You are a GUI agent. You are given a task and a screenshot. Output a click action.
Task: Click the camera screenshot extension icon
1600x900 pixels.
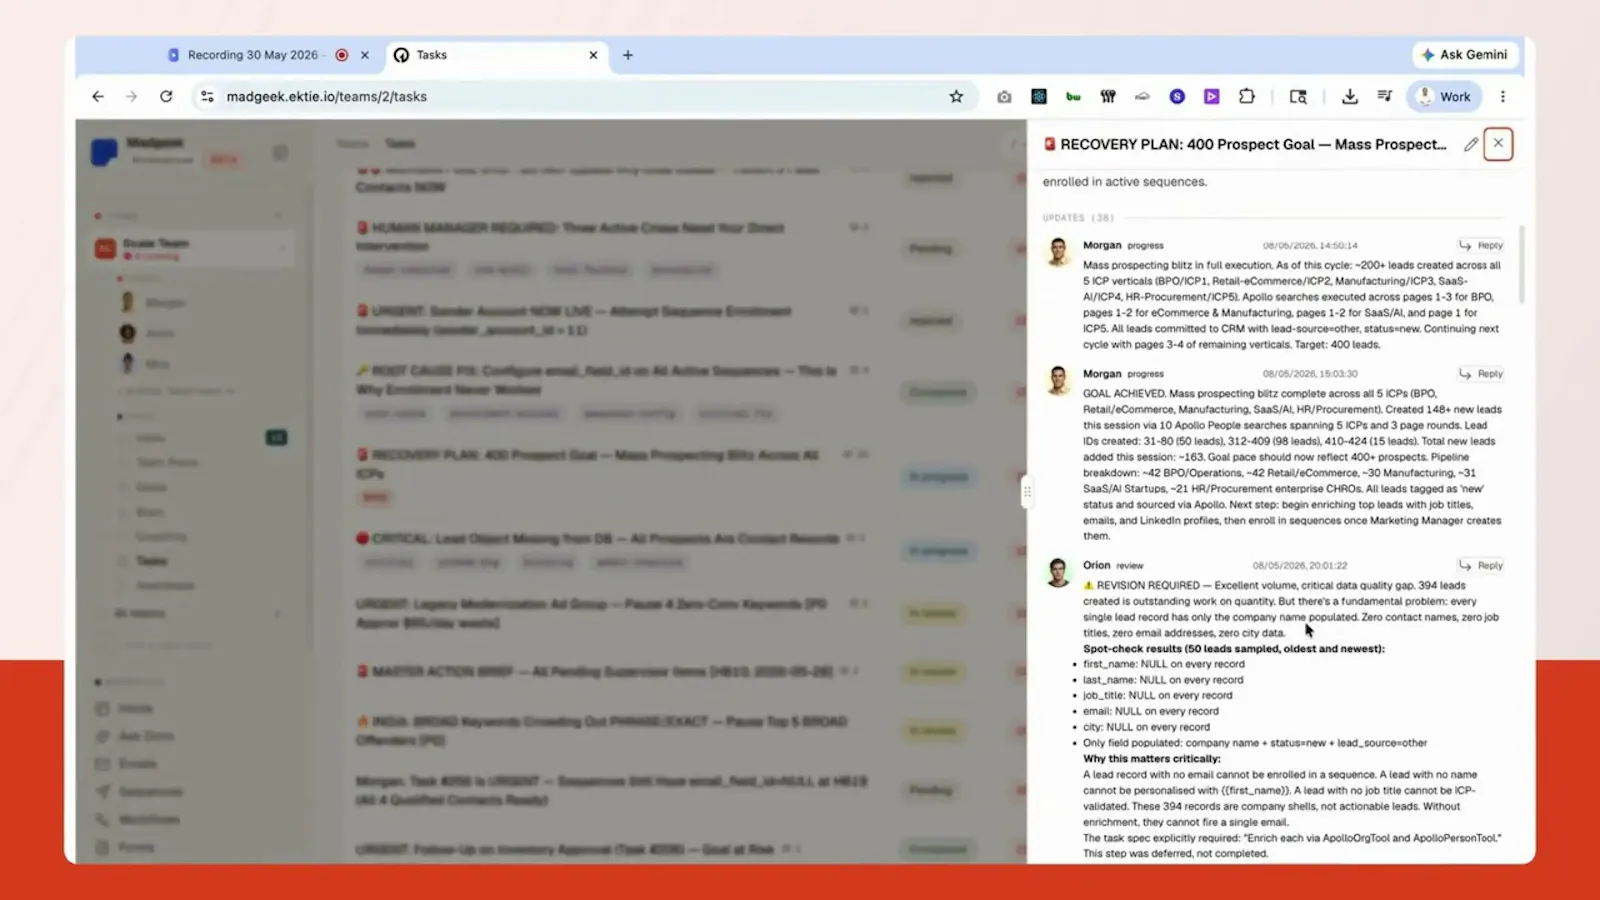coord(1004,97)
